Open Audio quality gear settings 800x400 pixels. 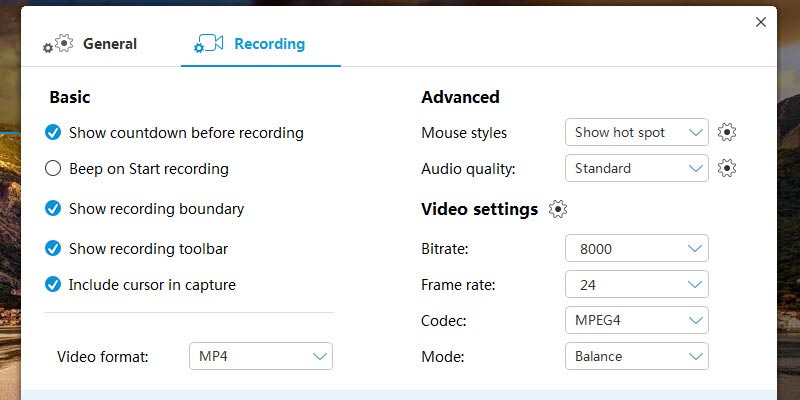pos(727,168)
